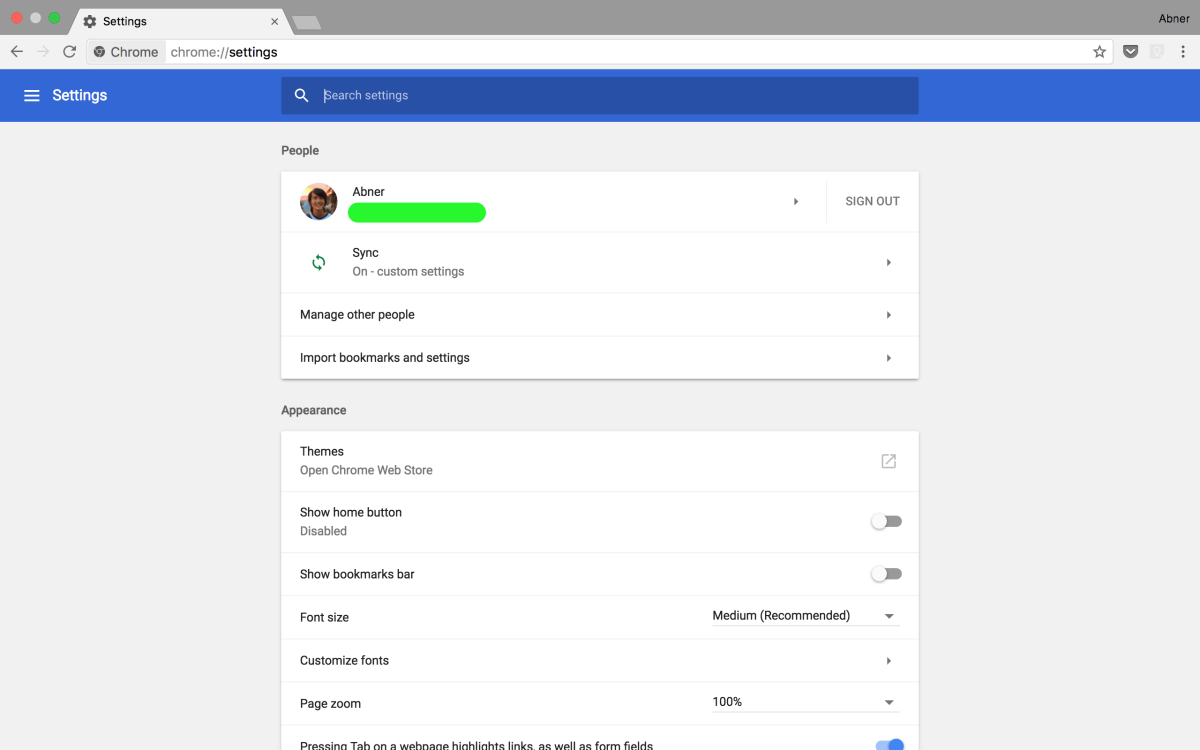The width and height of the screenshot is (1200, 750).
Task: Click the Appearance section heading
Action: tap(314, 411)
